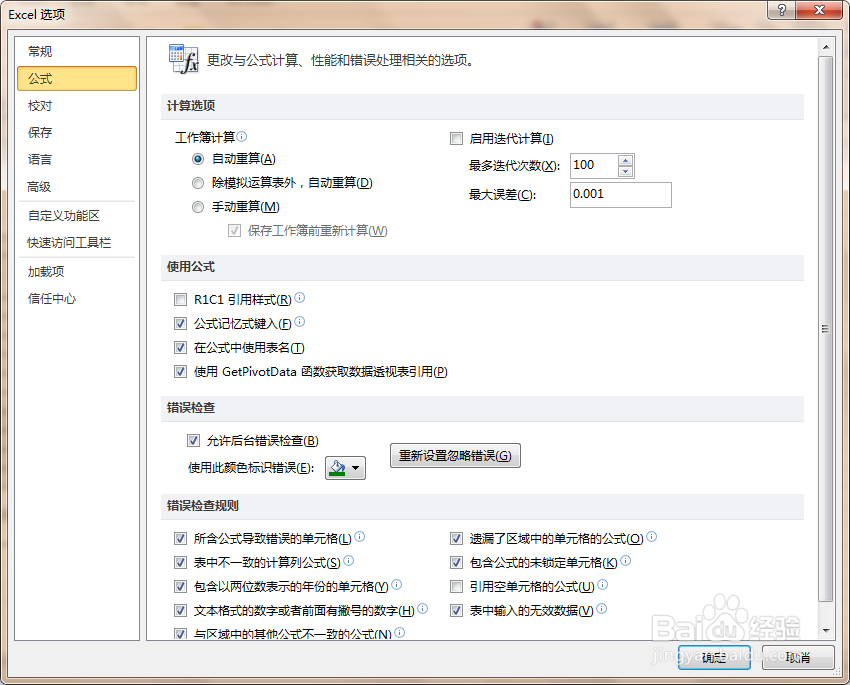Open error indicator color dropdown
850x685 pixels.
click(345, 468)
